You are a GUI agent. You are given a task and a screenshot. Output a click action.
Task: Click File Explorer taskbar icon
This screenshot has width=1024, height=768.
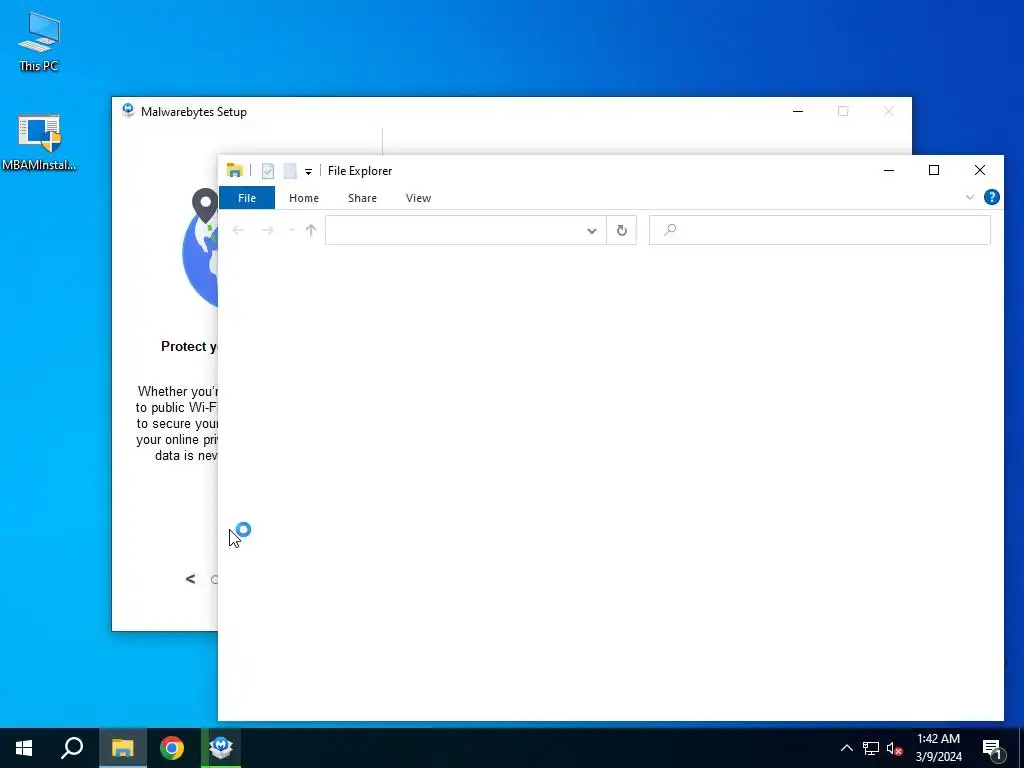pyautogui.click(x=123, y=748)
